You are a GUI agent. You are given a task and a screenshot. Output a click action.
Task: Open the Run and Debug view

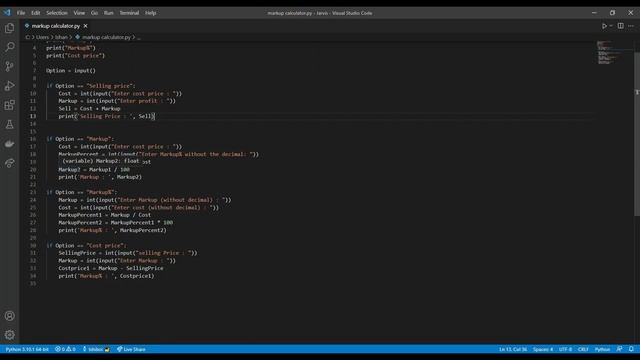pyautogui.click(x=9, y=86)
